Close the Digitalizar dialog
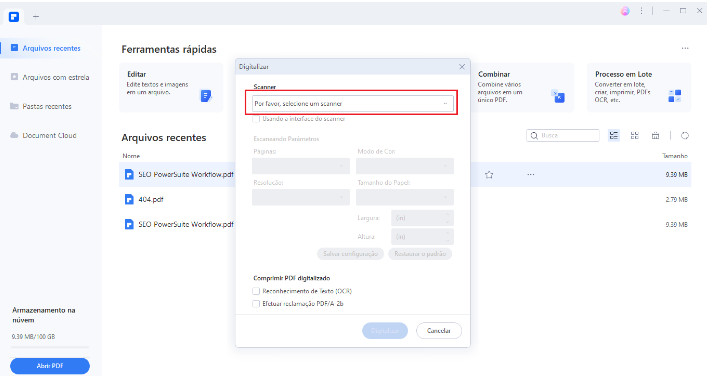 click(x=462, y=67)
